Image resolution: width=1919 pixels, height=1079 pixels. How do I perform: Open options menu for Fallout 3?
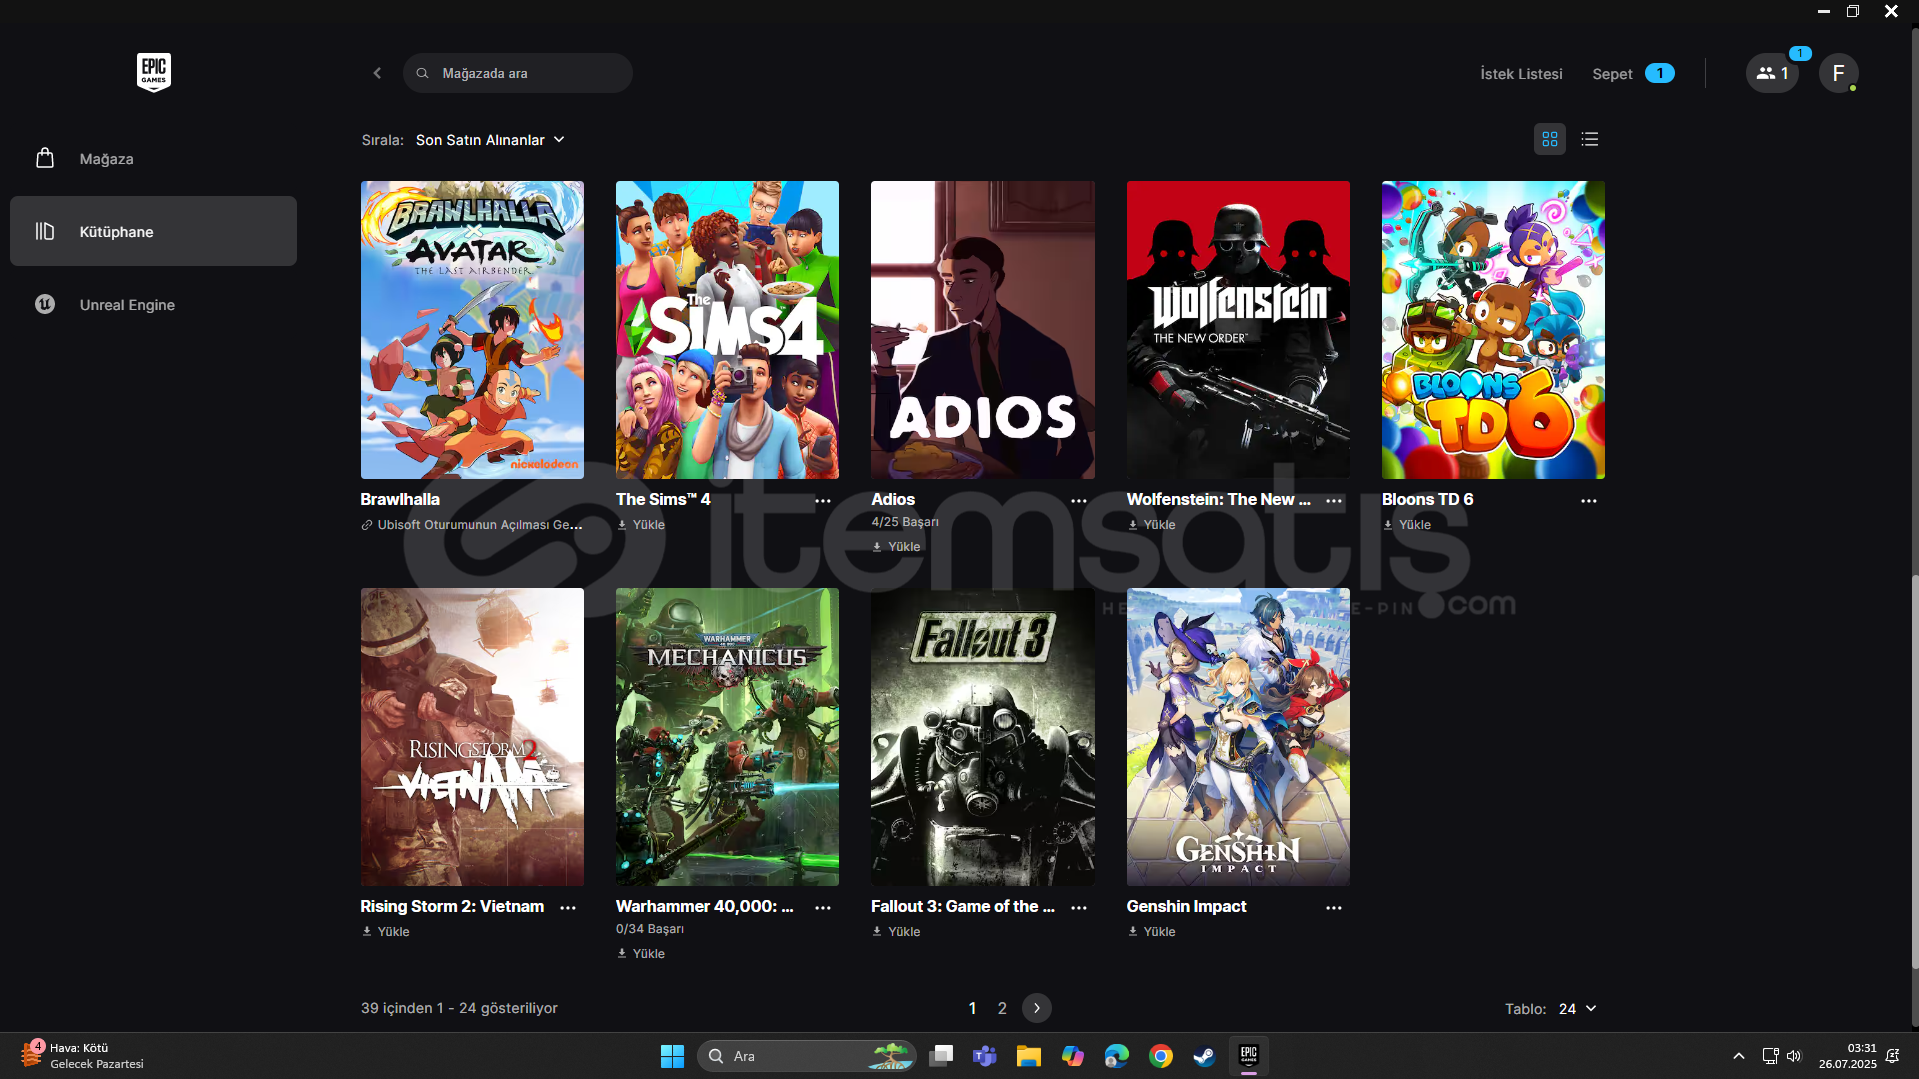click(x=1079, y=908)
